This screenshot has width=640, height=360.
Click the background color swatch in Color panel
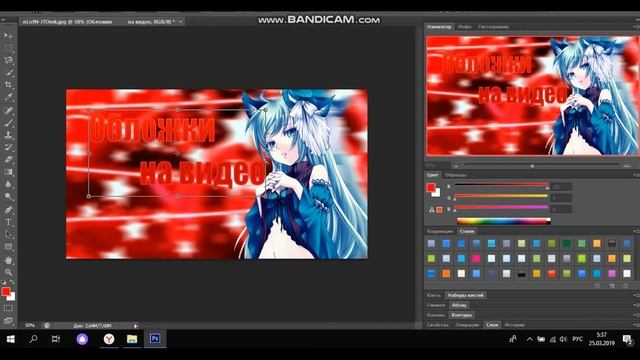tap(436, 193)
